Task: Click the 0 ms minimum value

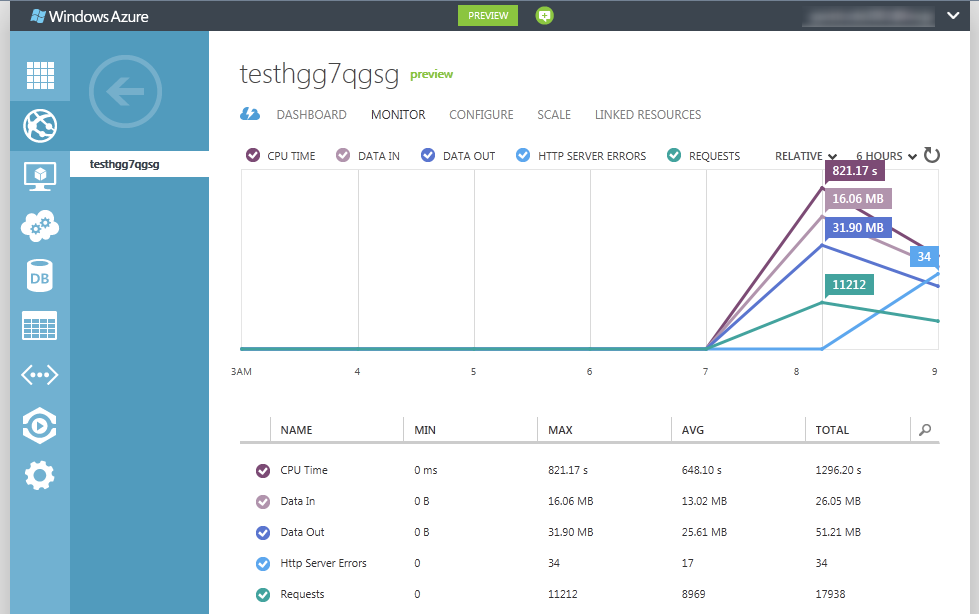Action: [426, 470]
